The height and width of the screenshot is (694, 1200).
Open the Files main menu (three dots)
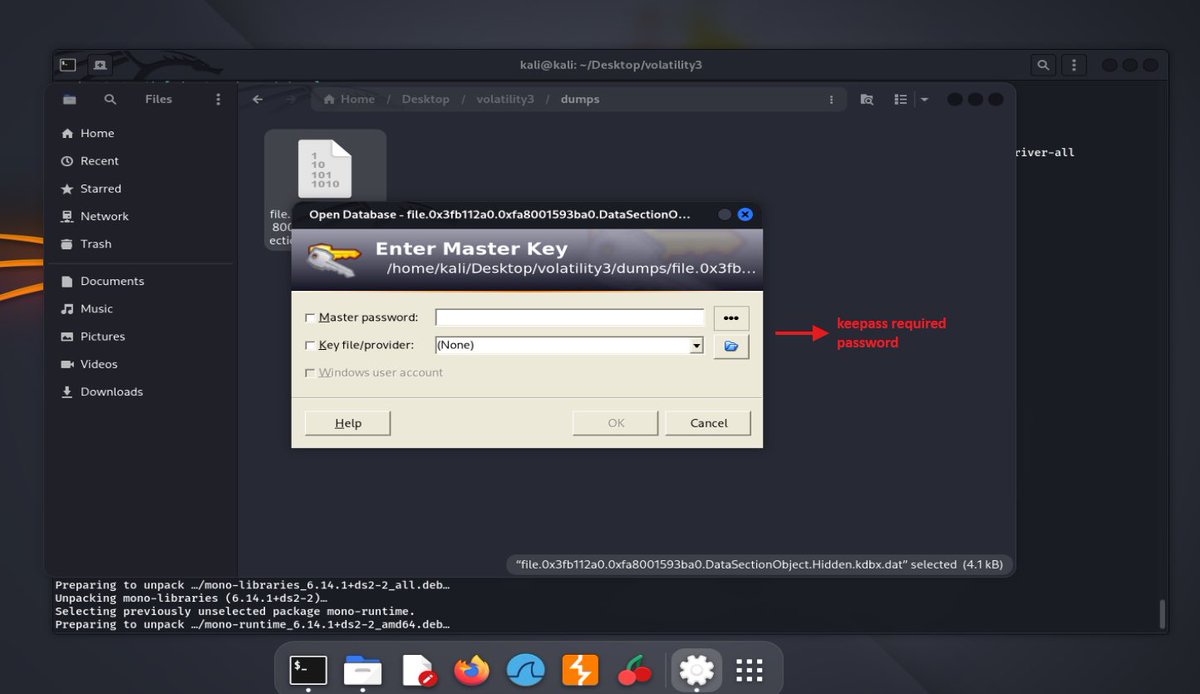tap(218, 99)
